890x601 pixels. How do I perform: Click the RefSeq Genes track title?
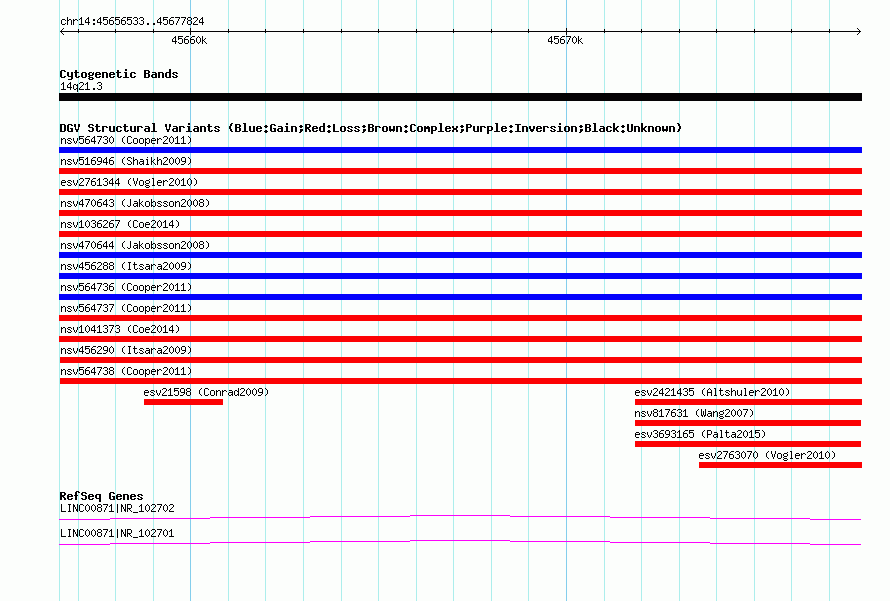(101, 496)
